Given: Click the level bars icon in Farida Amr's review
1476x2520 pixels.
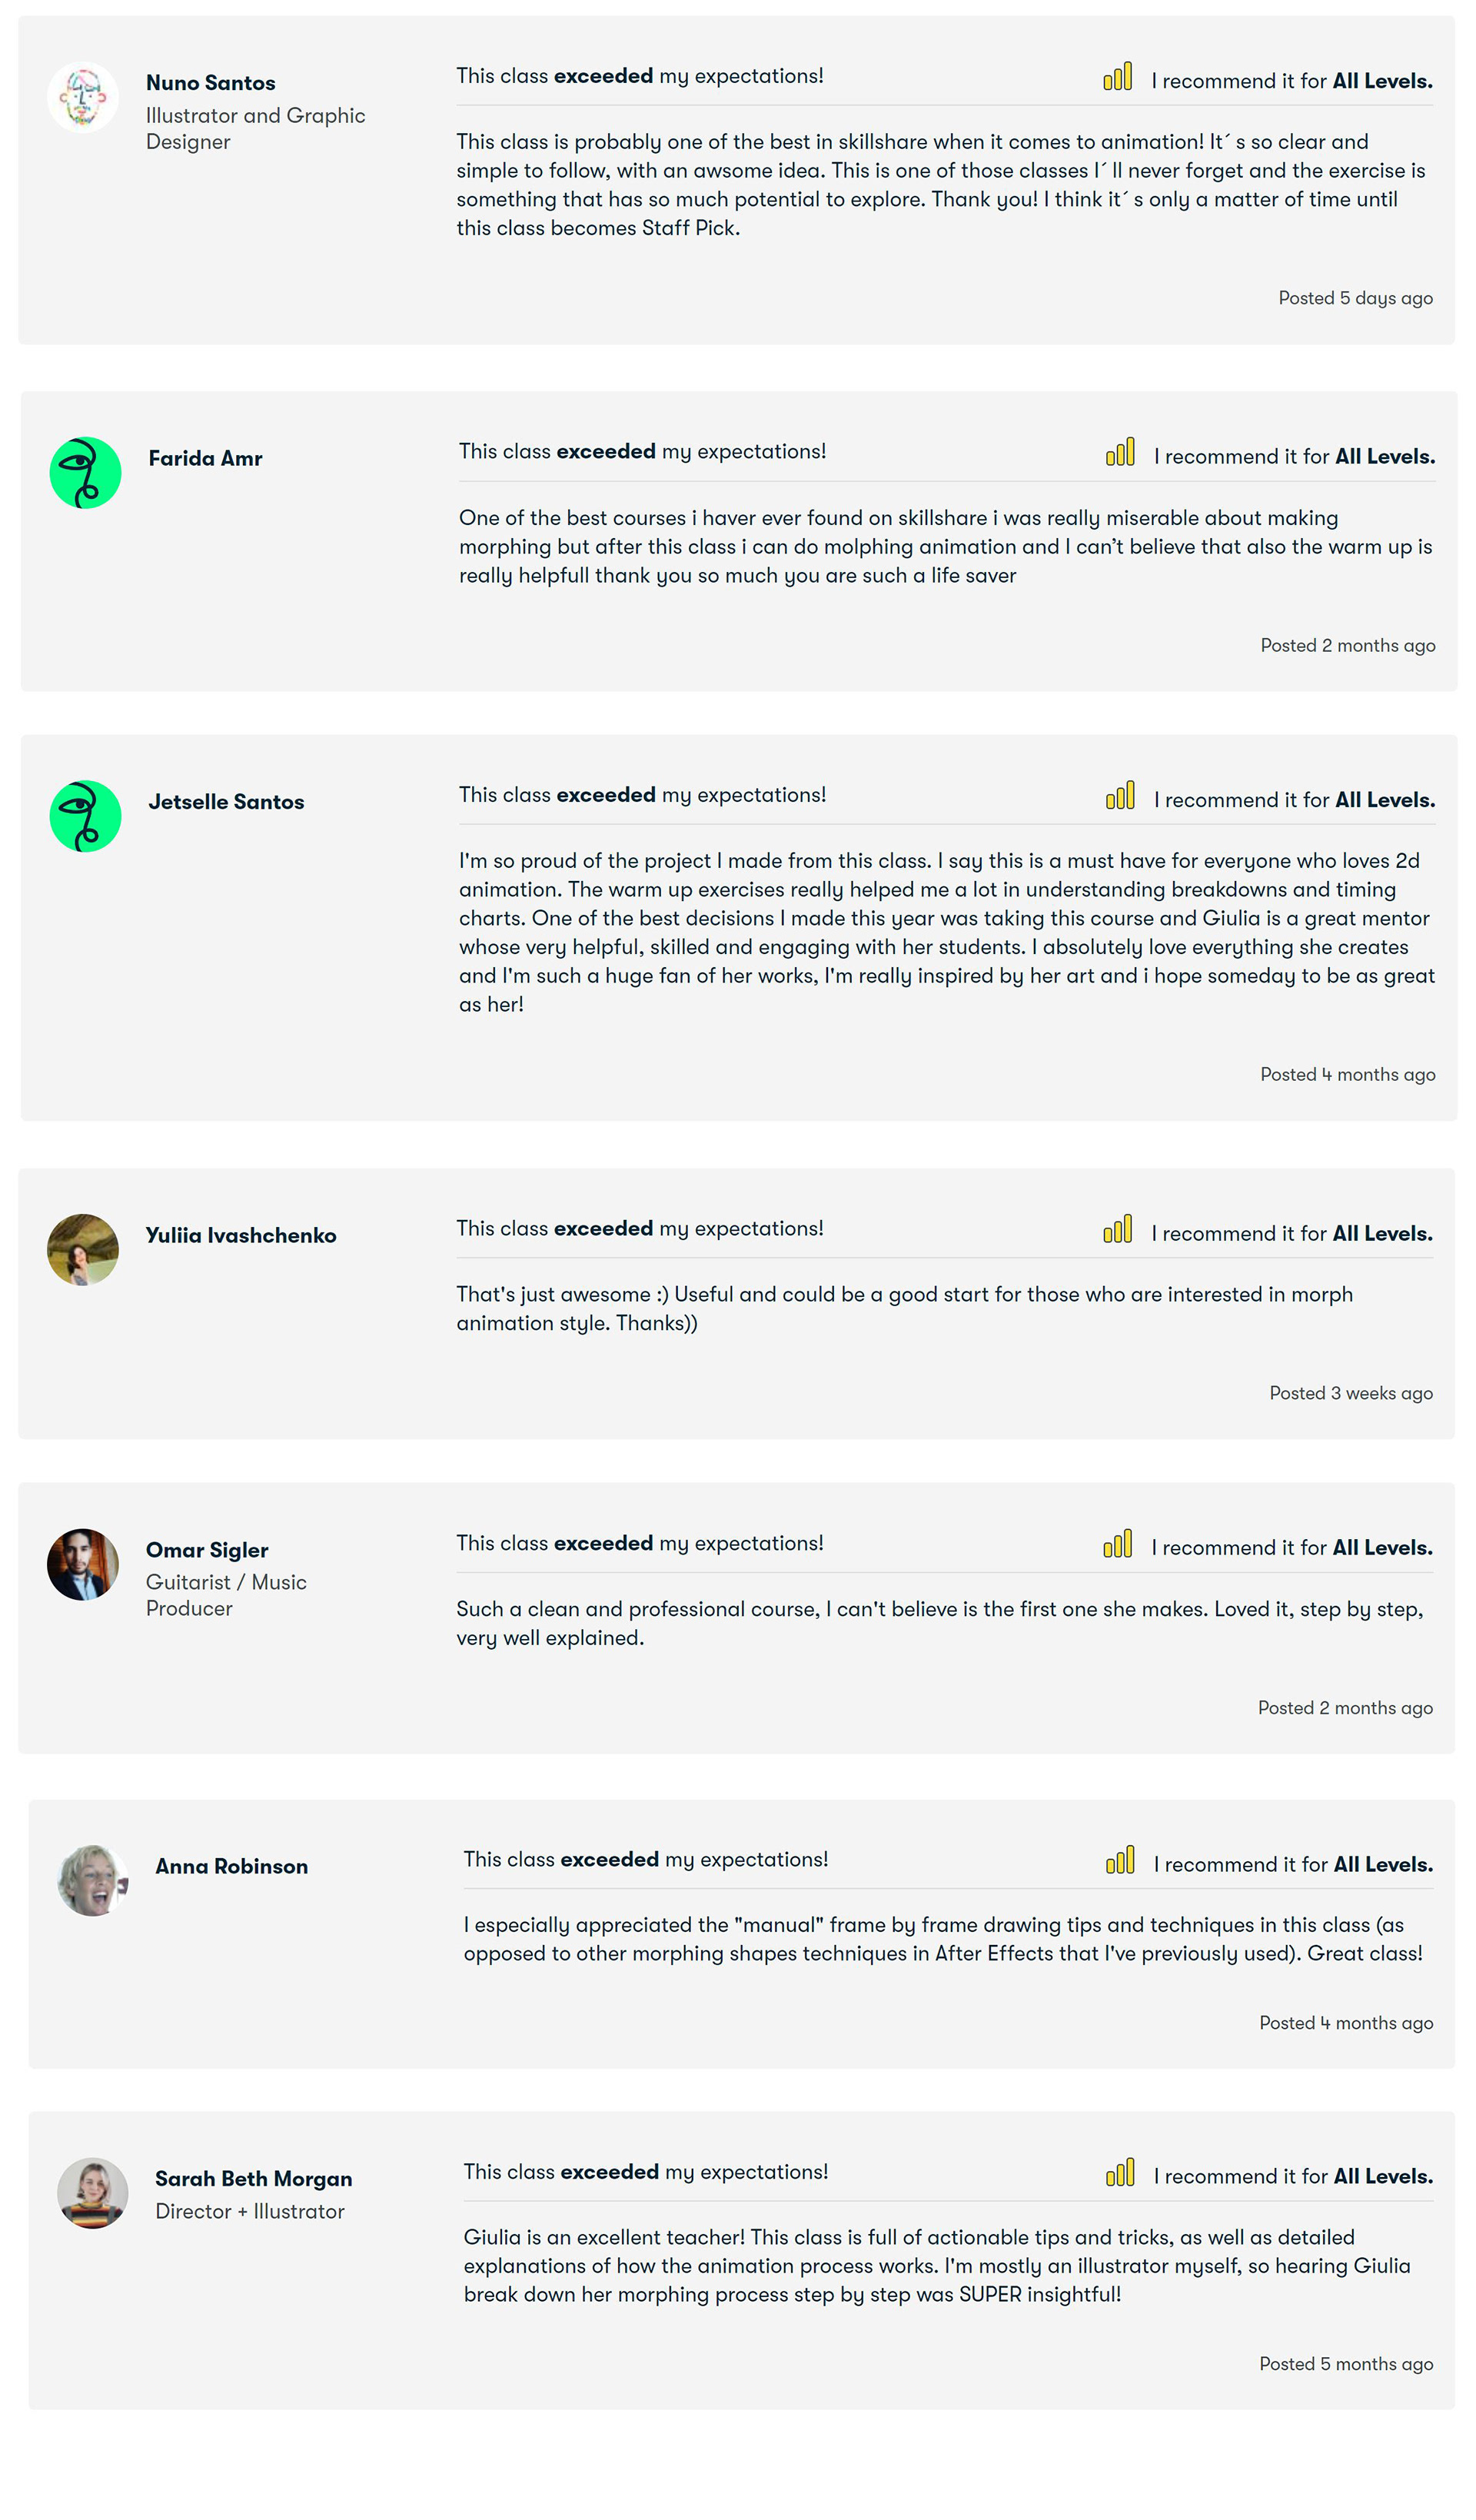Looking at the screenshot, I should coord(1120,452).
